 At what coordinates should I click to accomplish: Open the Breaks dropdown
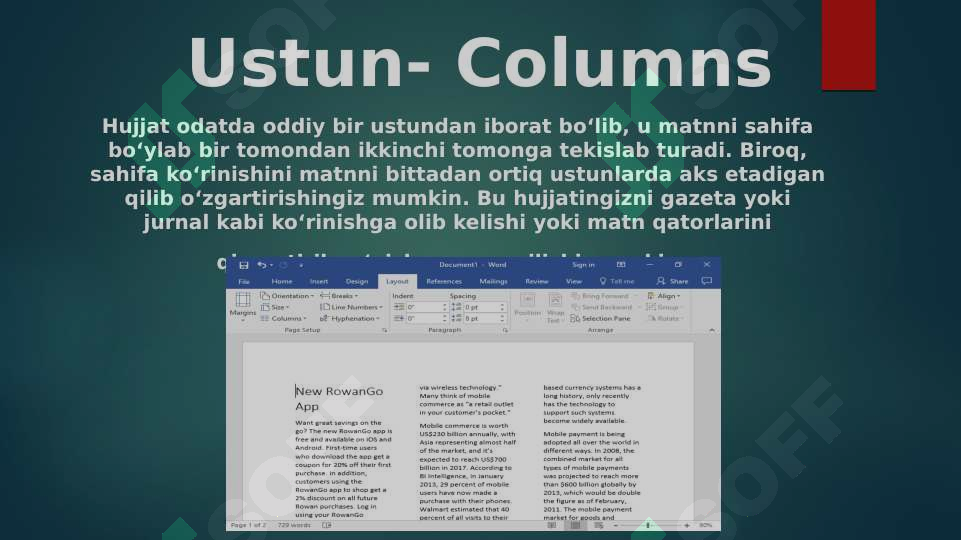[x=339, y=296]
